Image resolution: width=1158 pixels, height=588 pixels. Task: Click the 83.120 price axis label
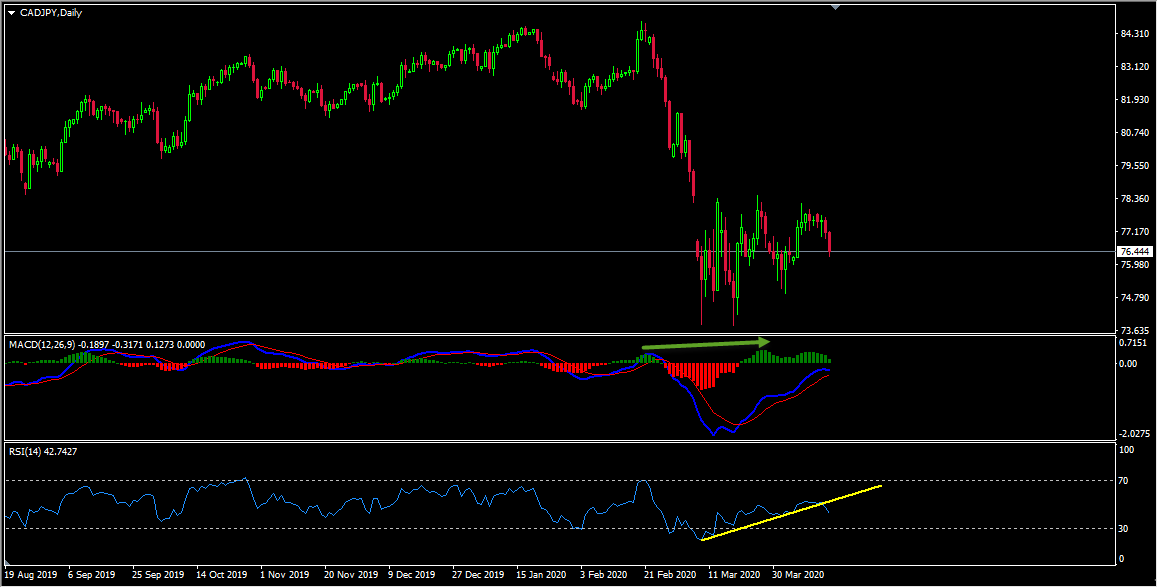1134,66
